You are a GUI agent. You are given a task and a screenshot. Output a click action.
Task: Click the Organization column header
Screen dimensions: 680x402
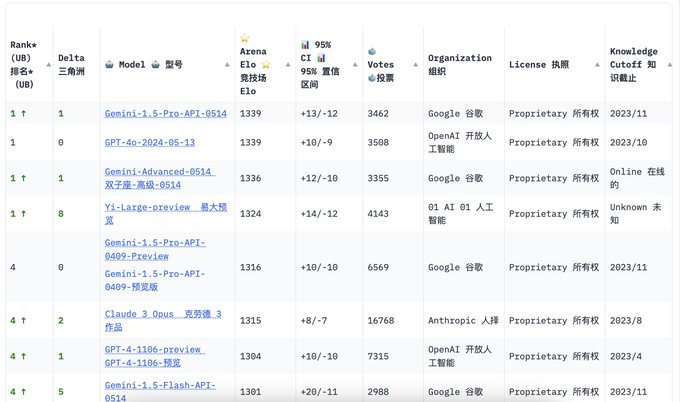coord(460,65)
